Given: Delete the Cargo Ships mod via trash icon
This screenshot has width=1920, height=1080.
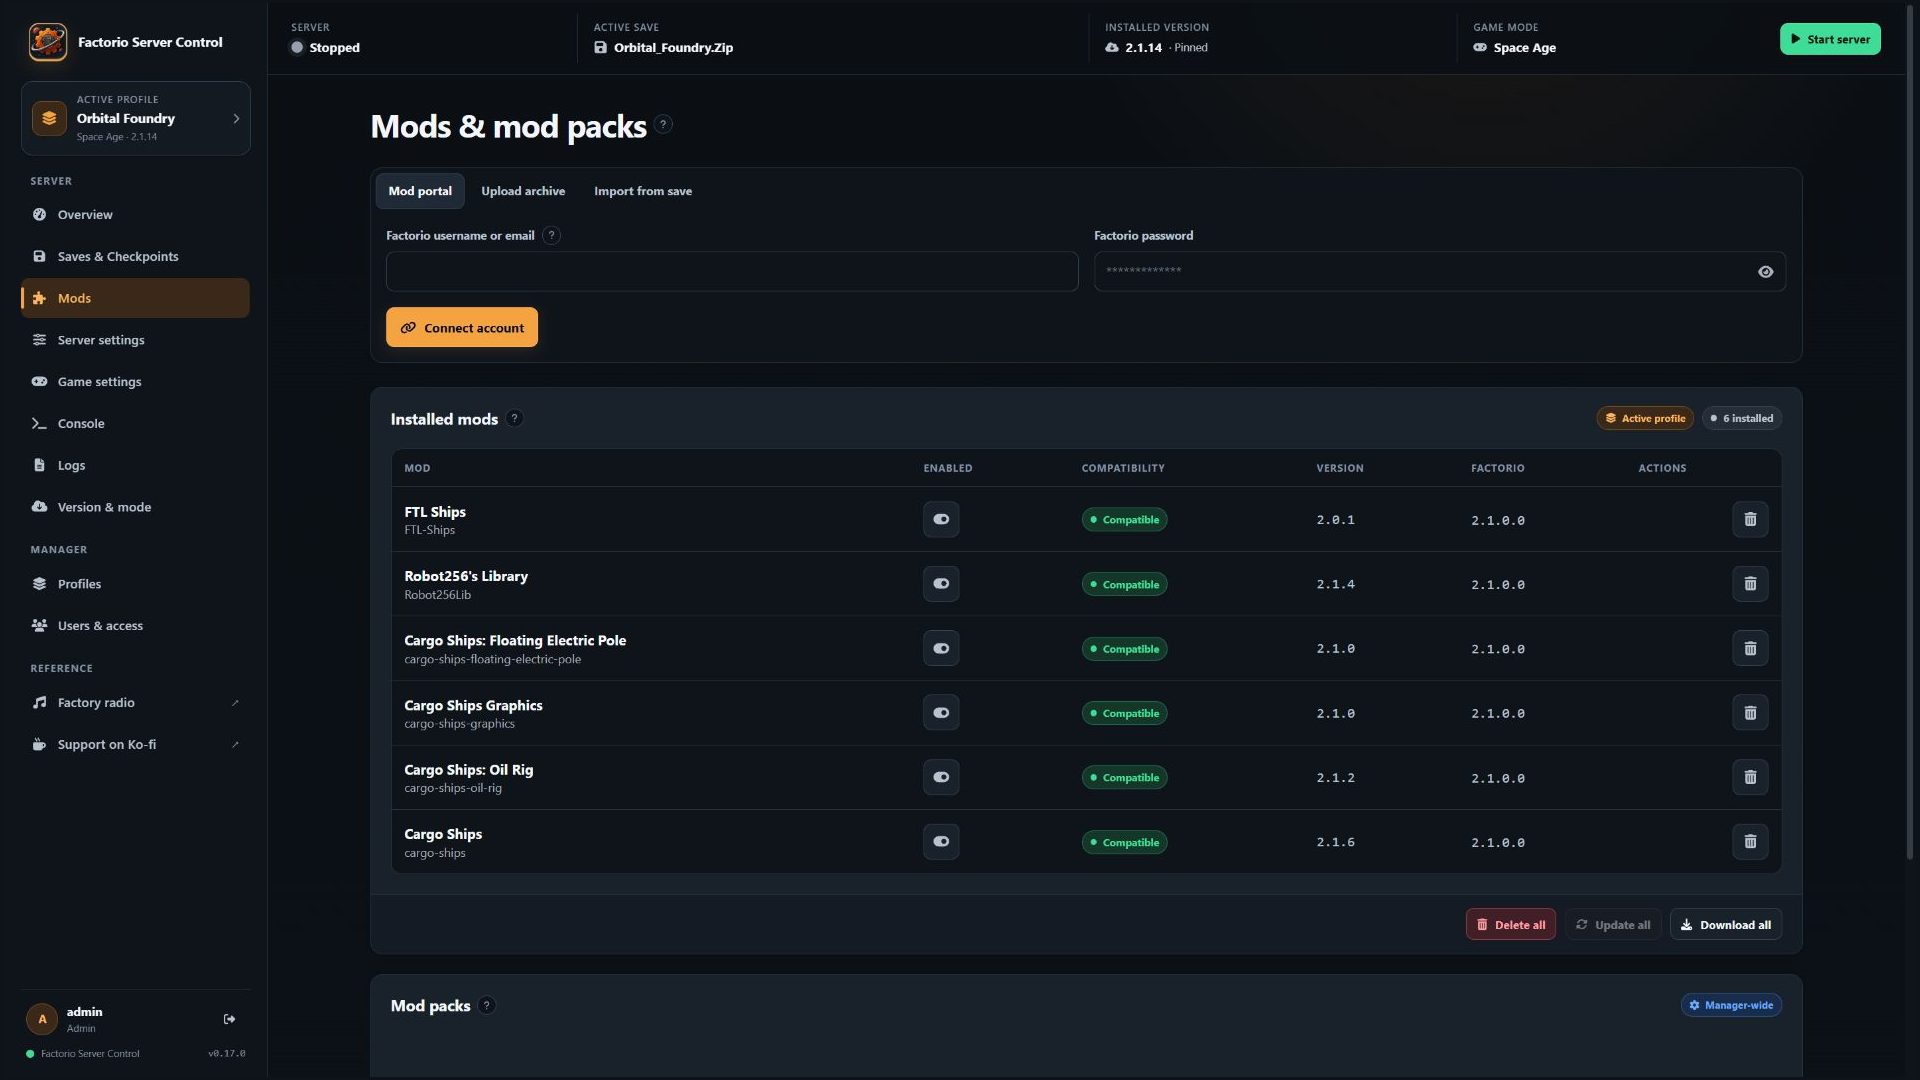Looking at the screenshot, I should click(1750, 842).
